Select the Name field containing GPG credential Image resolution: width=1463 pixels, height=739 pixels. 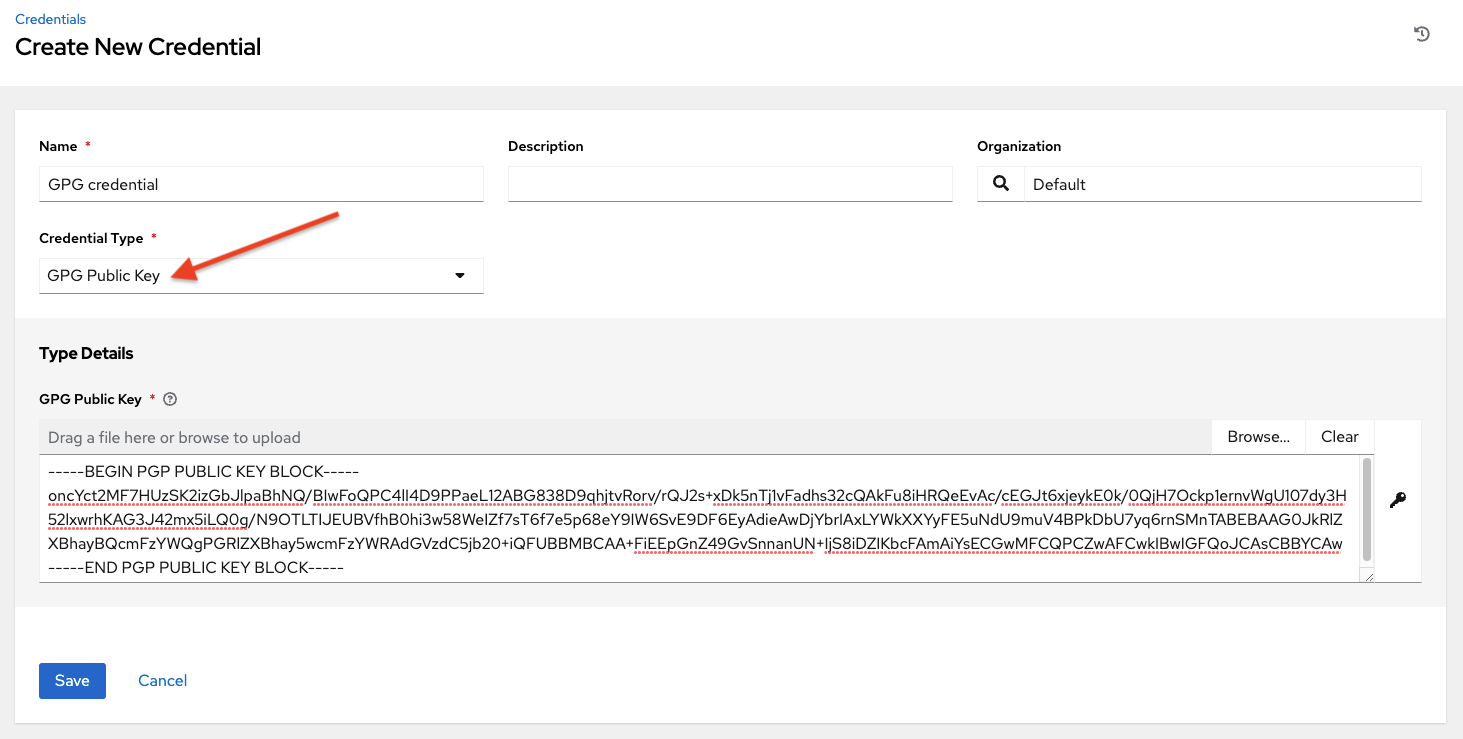click(x=260, y=184)
